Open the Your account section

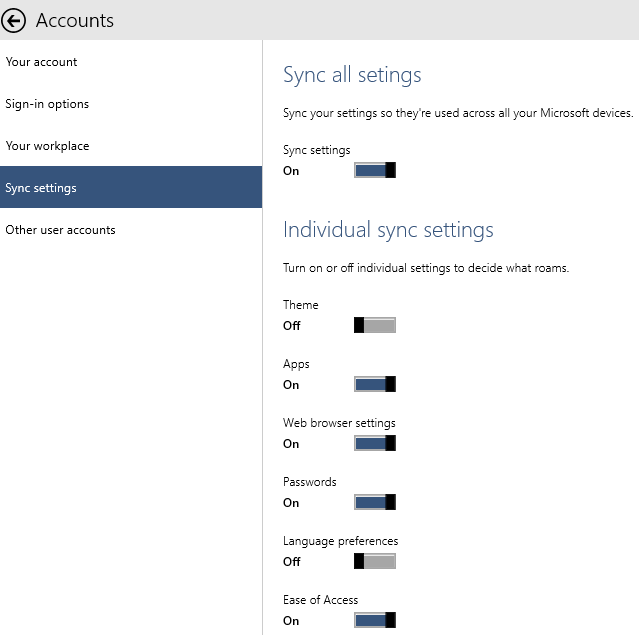[x=41, y=62]
